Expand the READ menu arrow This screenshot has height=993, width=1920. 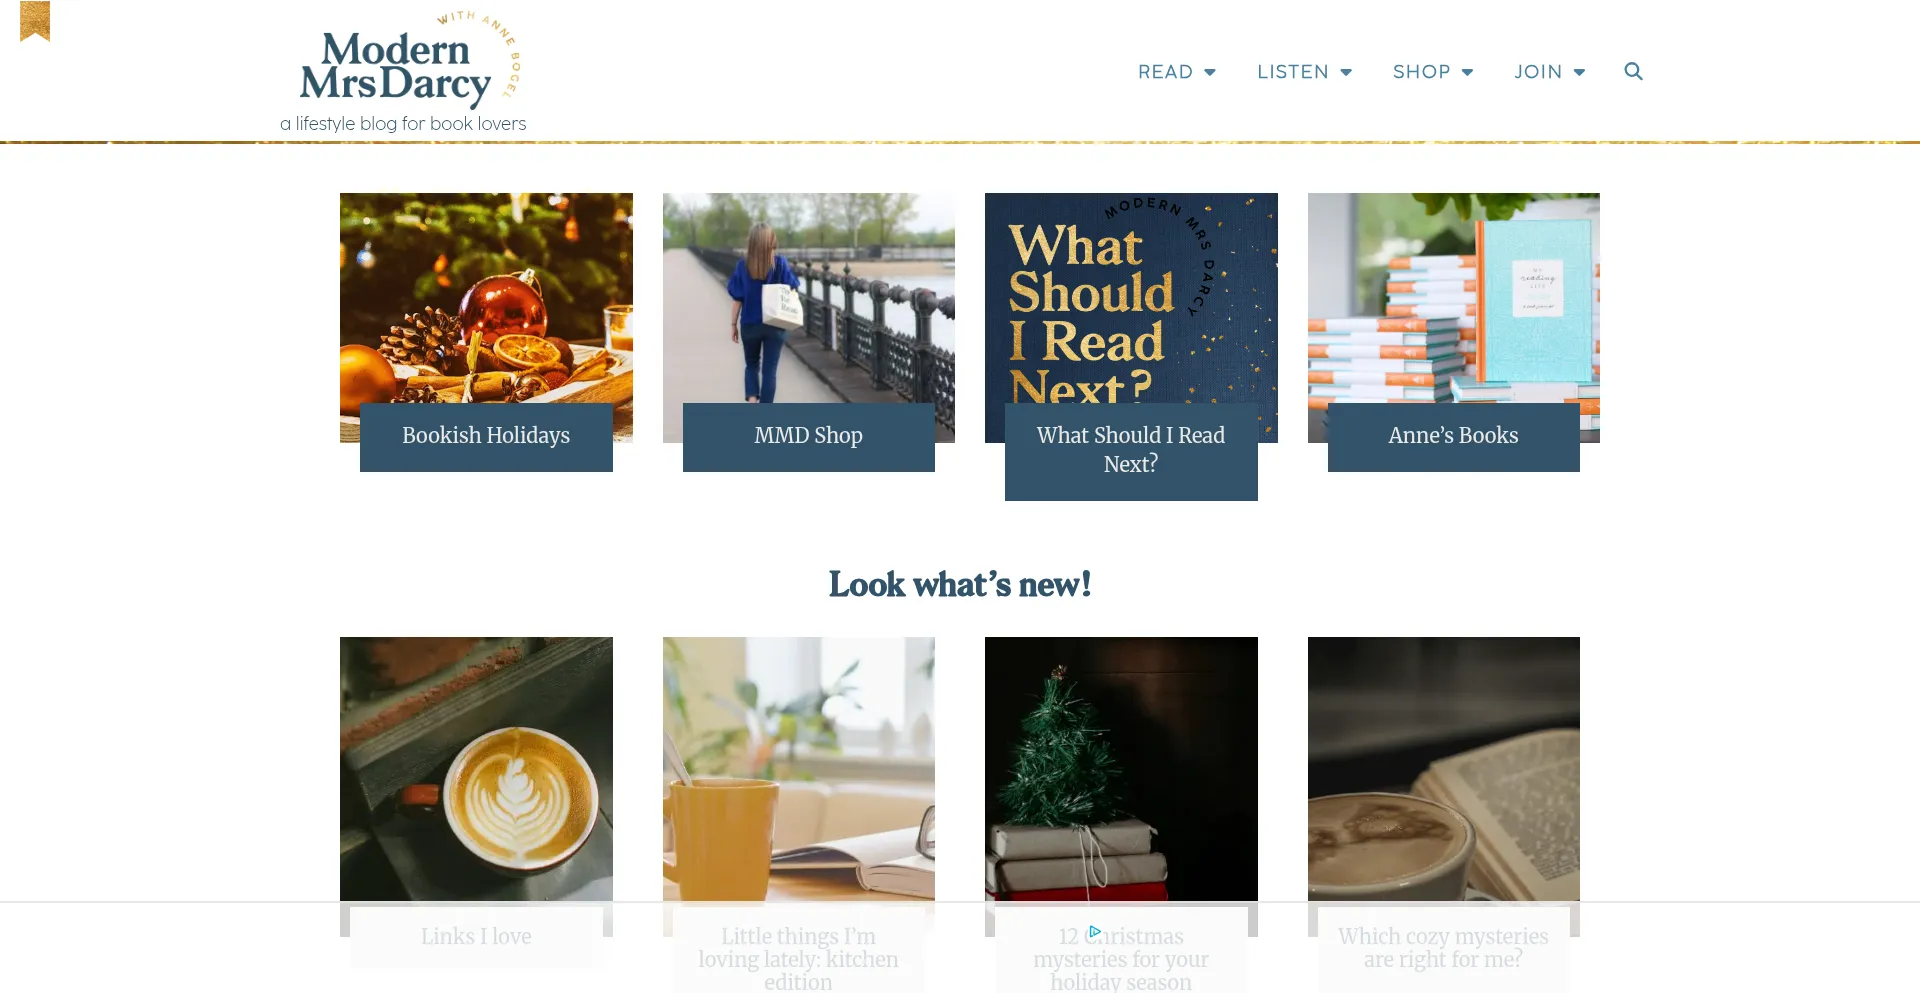pos(1210,72)
